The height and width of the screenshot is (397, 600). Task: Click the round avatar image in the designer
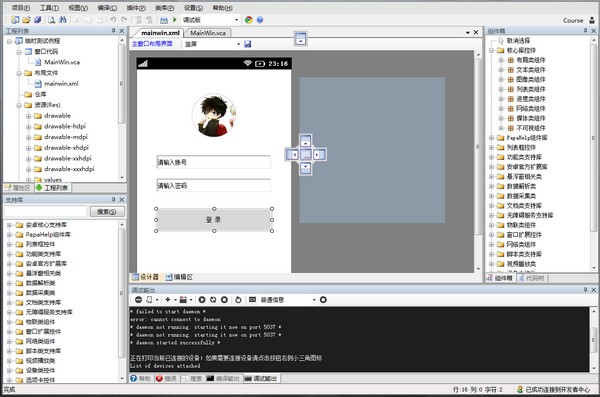(x=214, y=115)
